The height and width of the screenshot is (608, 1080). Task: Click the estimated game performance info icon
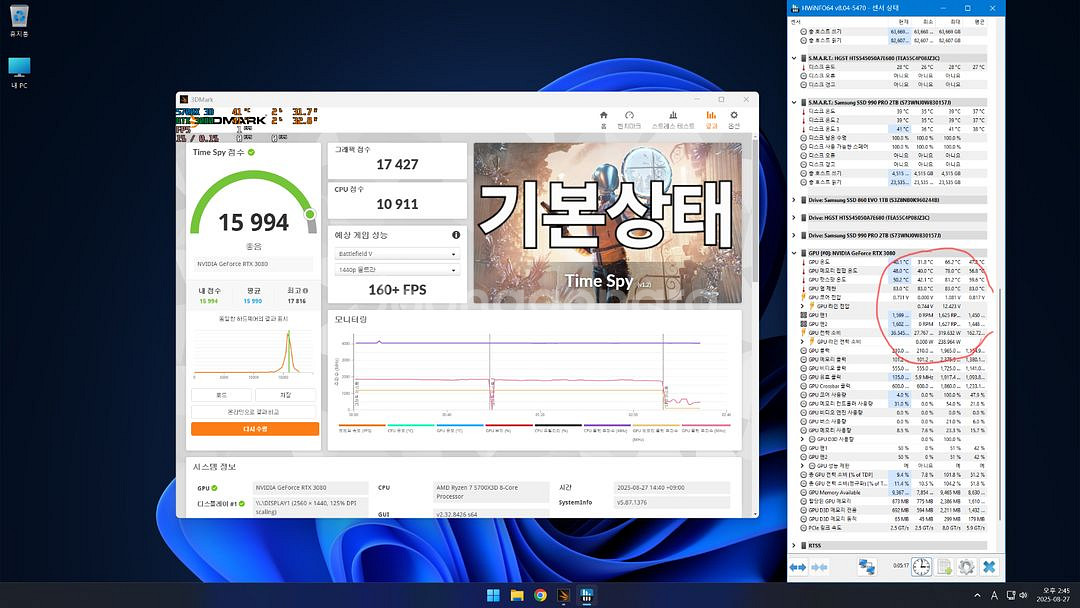click(455, 235)
